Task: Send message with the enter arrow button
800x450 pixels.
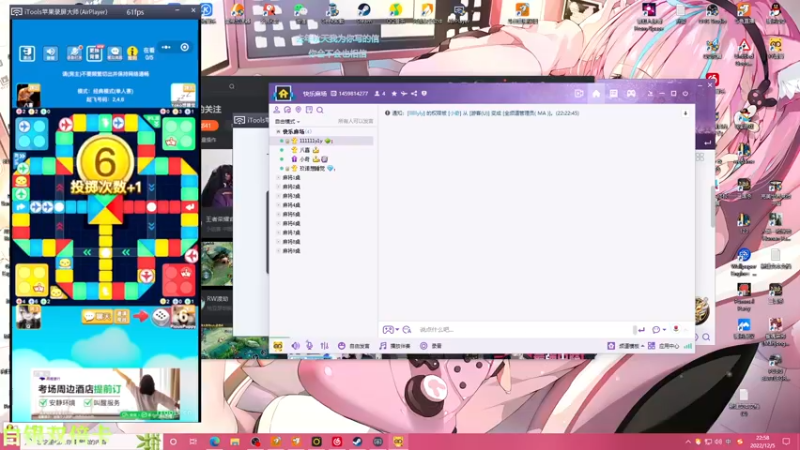Action: click(641, 330)
